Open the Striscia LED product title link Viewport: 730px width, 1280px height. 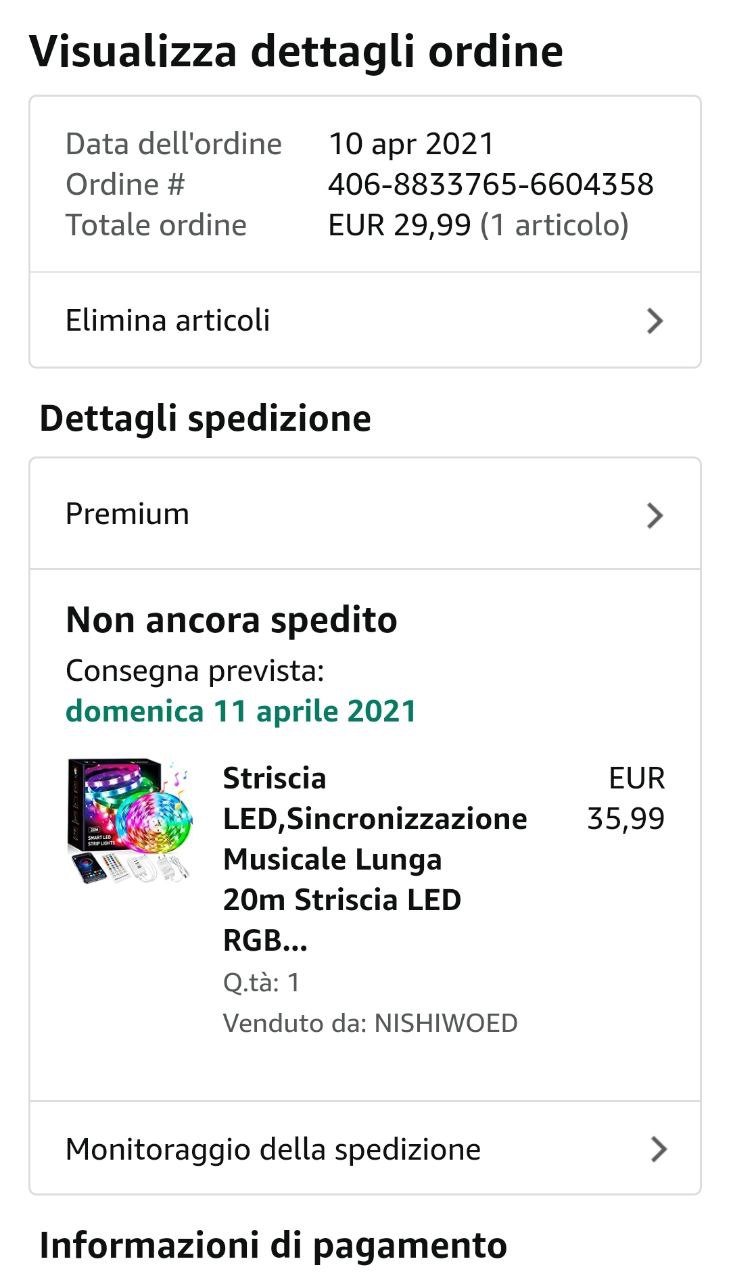tap(374, 859)
